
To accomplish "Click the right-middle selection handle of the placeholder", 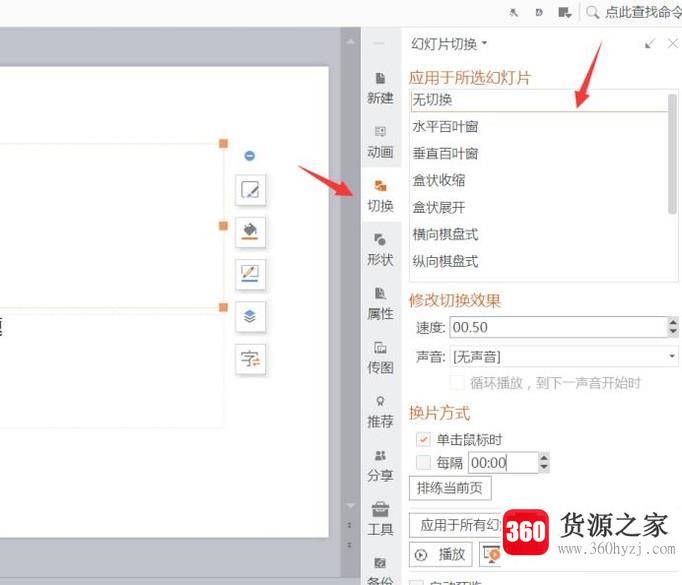I will pos(223,226).
